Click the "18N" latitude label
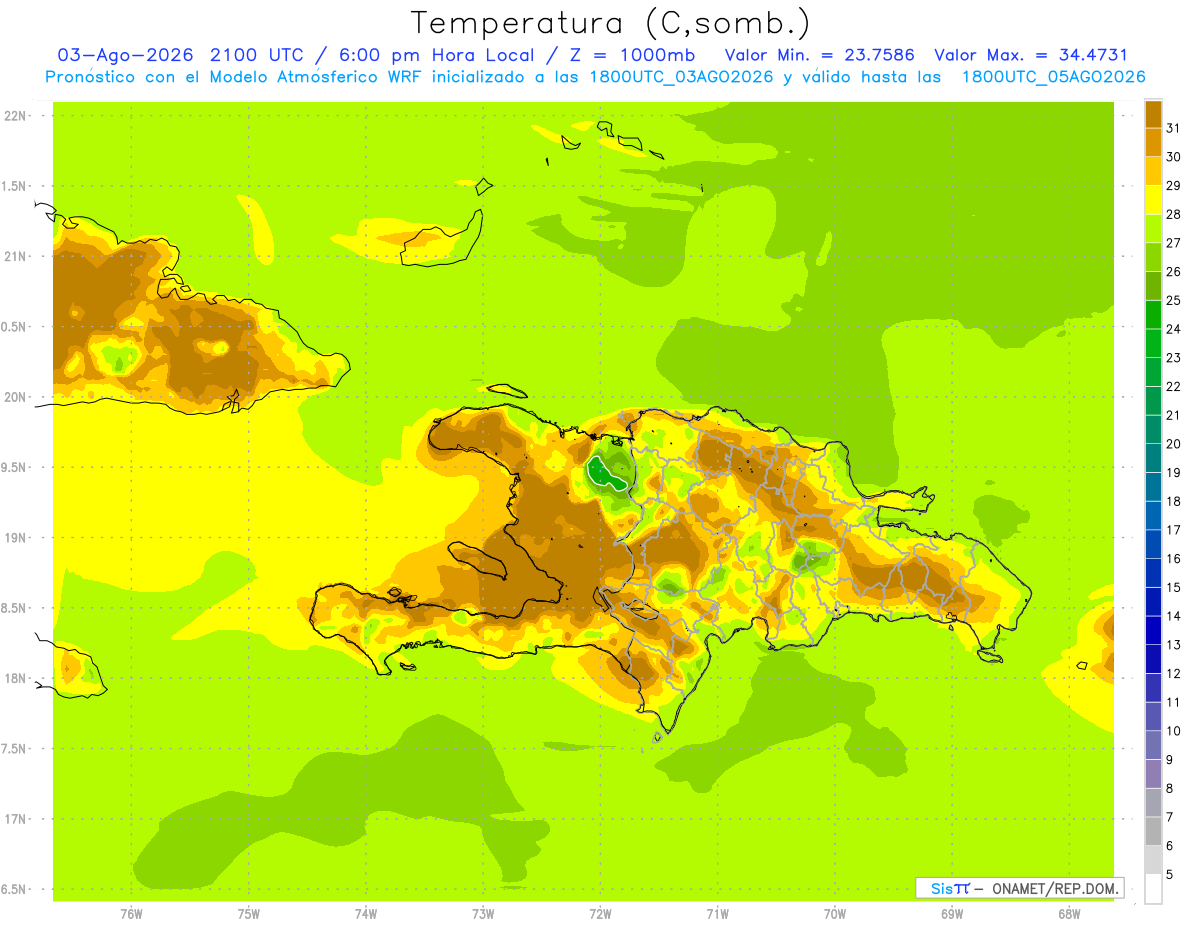The height and width of the screenshot is (927, 1200). 16,678
